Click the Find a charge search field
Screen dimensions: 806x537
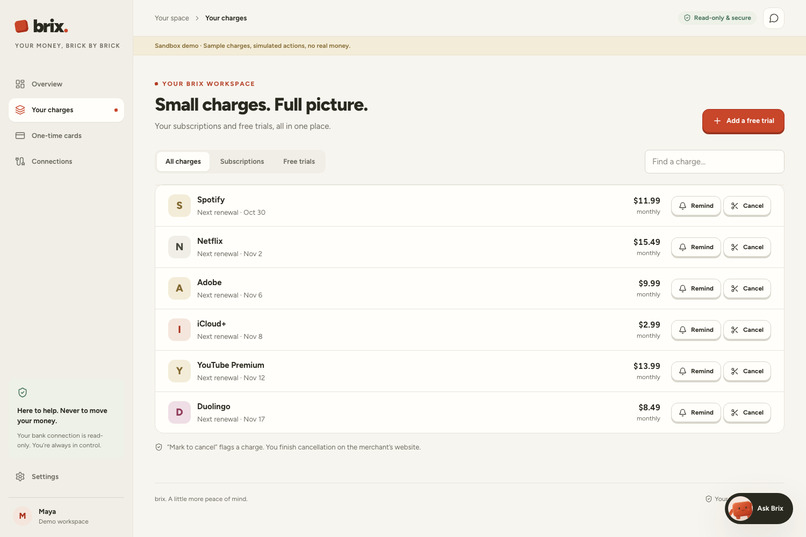(x=715, y=161)
